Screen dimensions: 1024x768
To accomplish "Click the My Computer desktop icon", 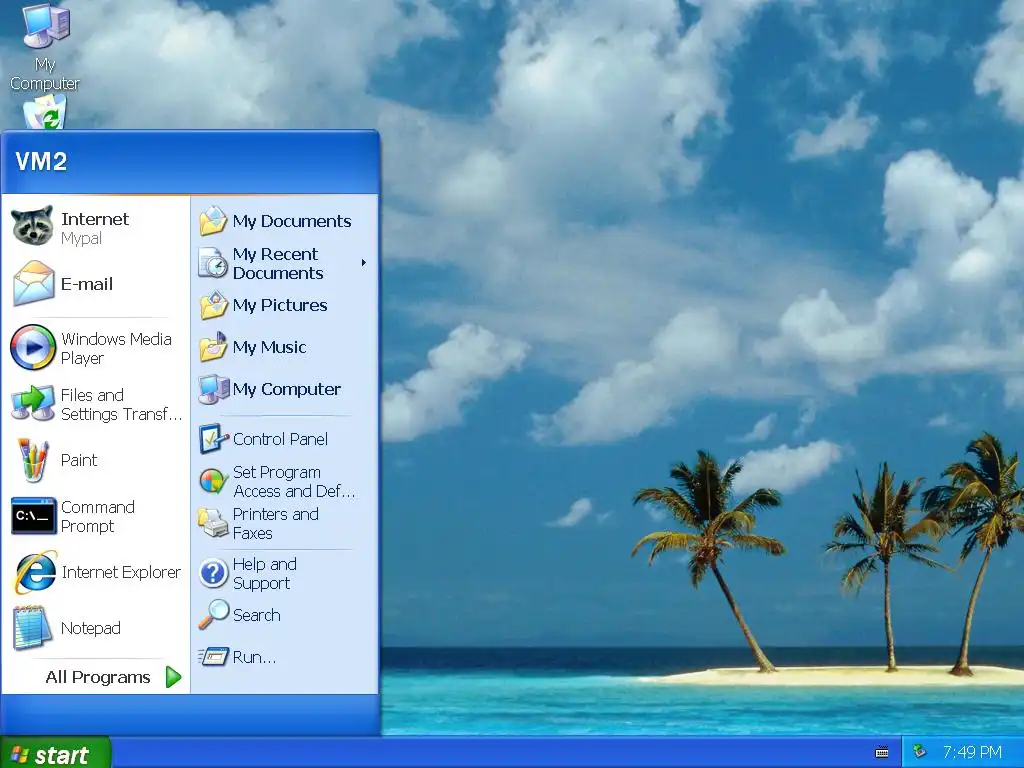I will coord(46,25).
